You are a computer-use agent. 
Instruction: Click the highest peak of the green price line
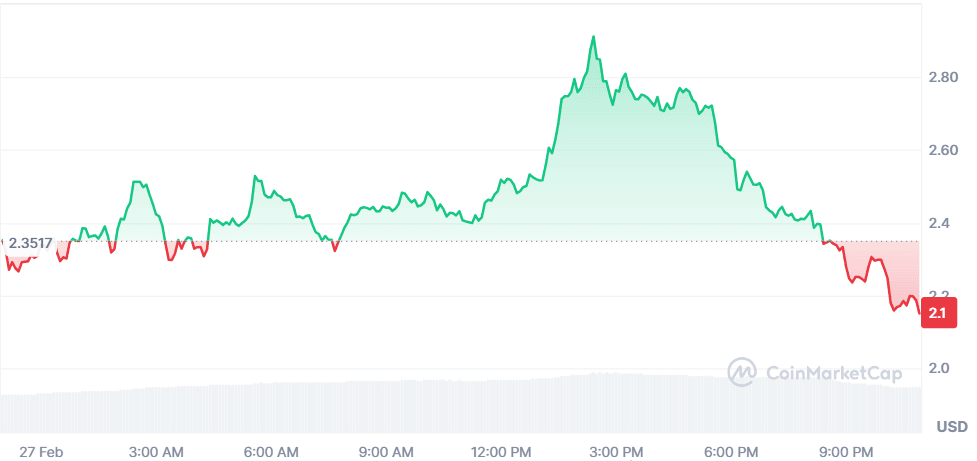tap(593, 37)
